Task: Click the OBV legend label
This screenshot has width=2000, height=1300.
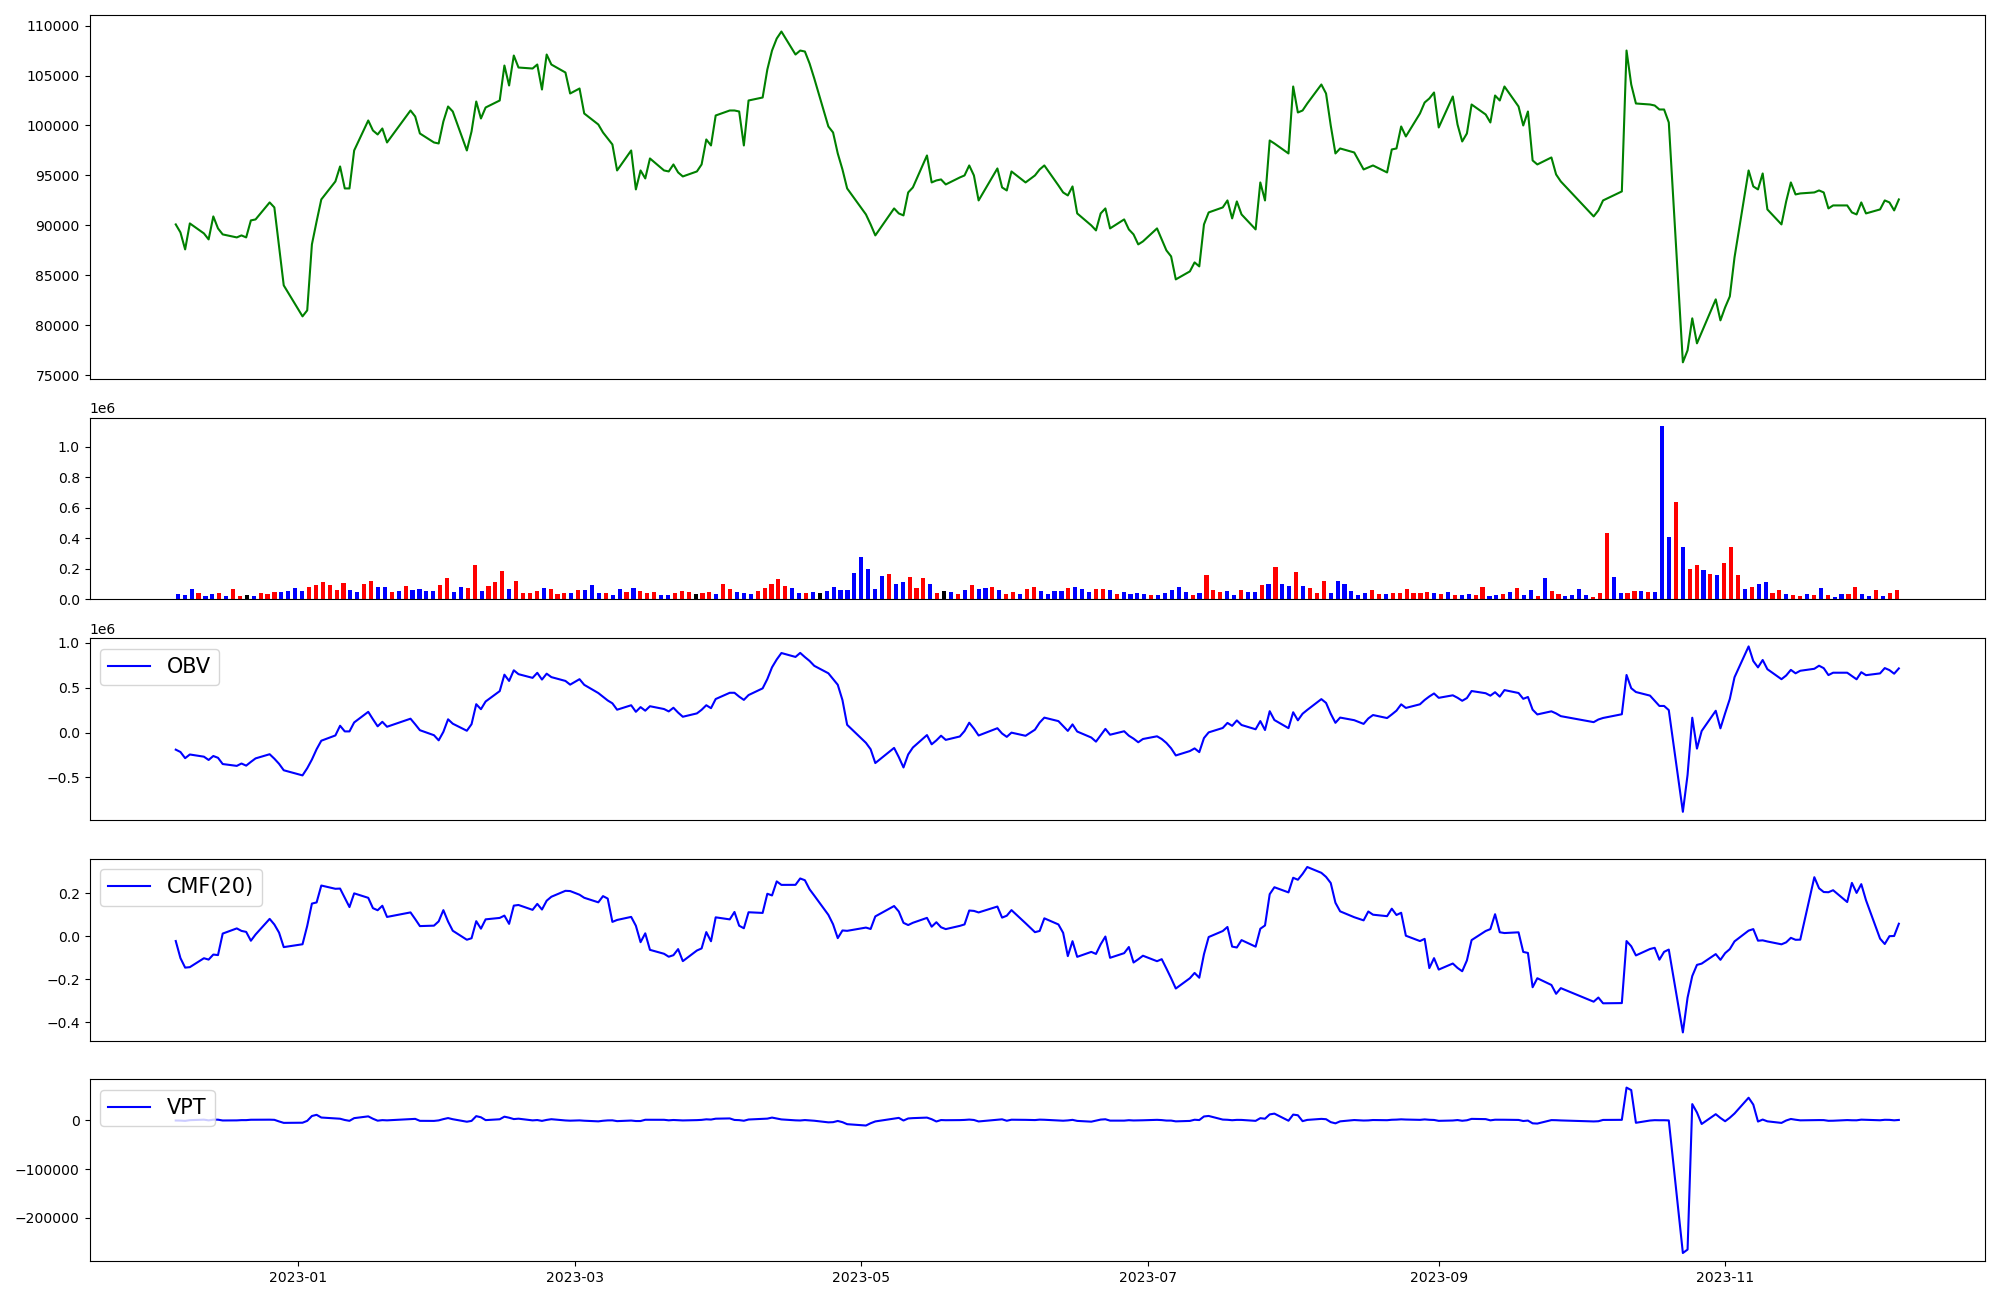Action: pos(188,666)
